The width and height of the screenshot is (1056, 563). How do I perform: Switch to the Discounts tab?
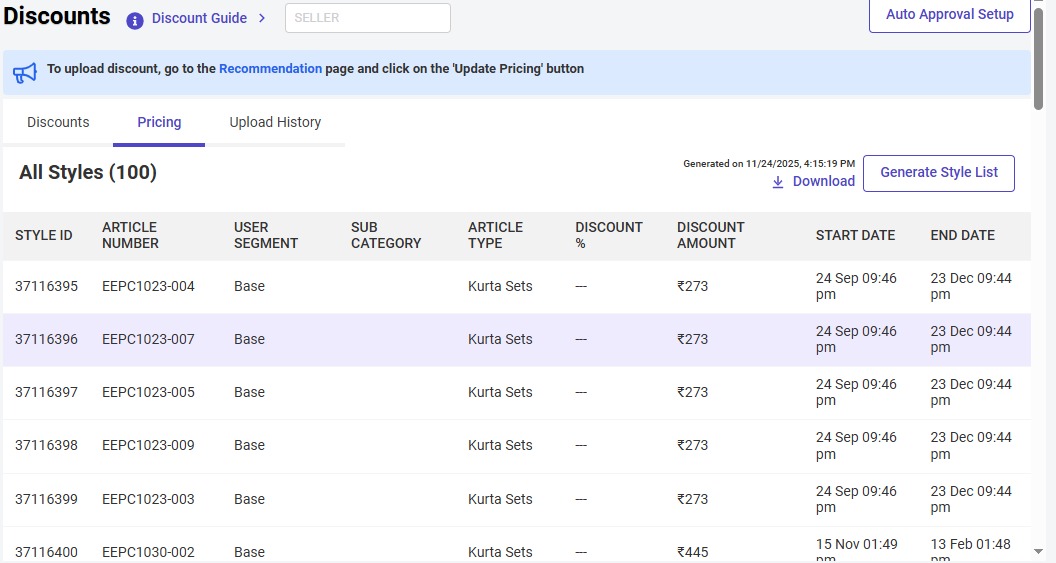[58, 123]
